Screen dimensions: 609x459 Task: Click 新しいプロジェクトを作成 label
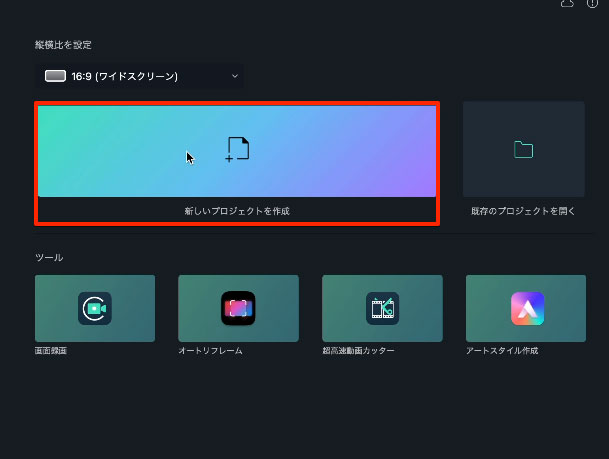(x=237, y=211)
